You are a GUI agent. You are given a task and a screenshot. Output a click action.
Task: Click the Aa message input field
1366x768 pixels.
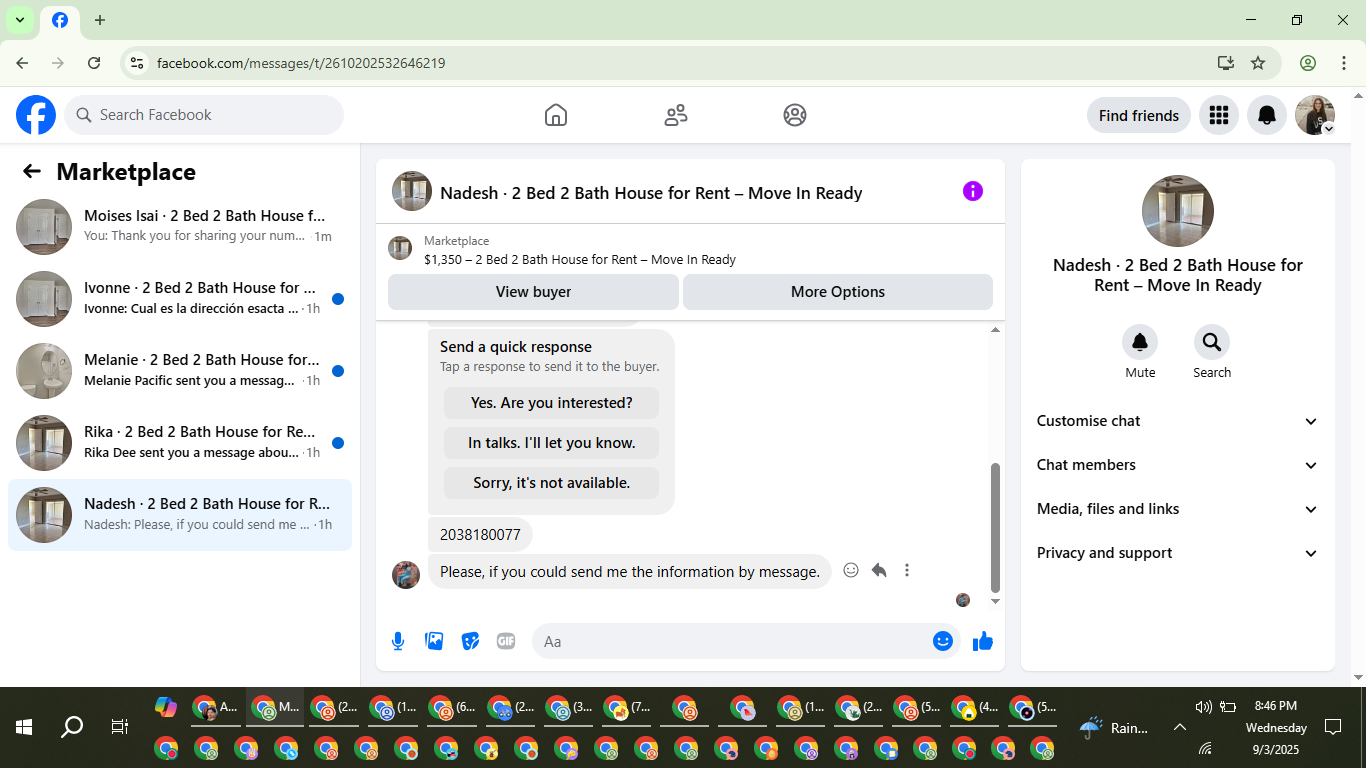746,641
